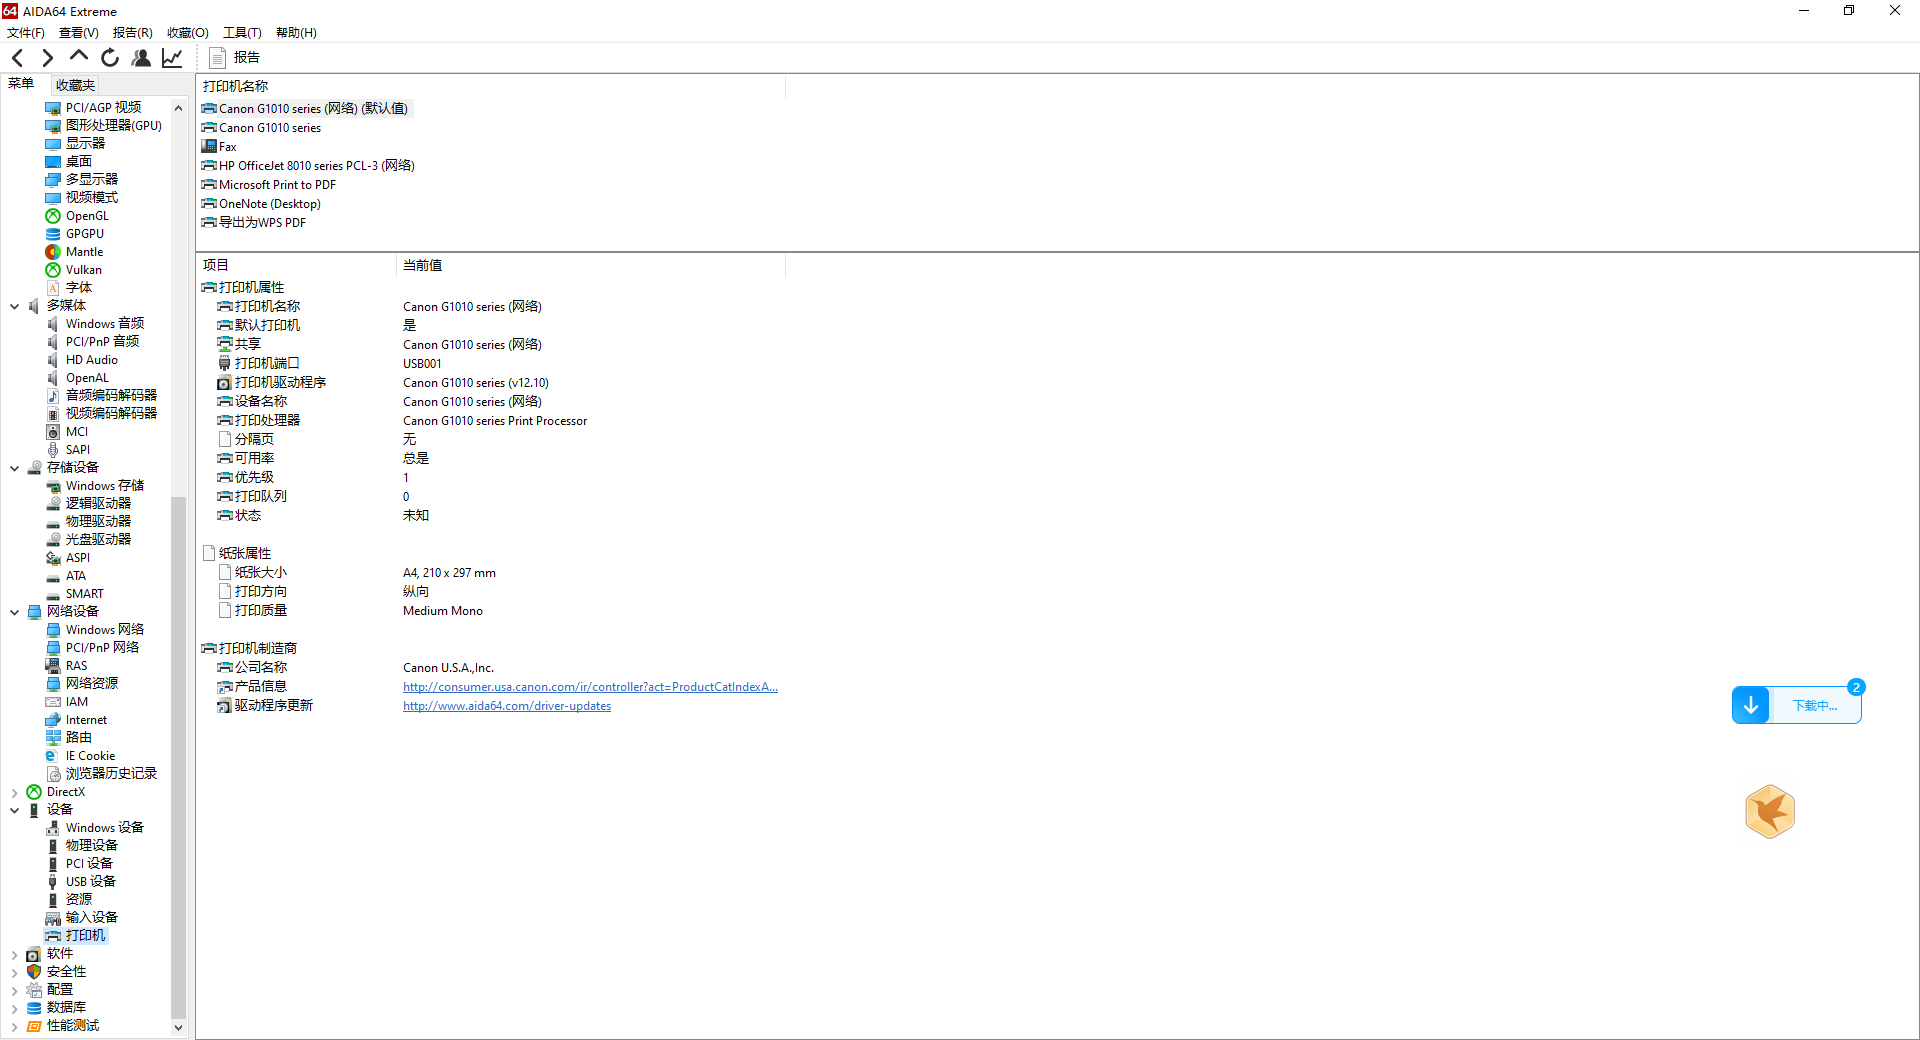Select the OpenGL tree icon
Screen dimensions: 1920x1040
click(53, 216)
